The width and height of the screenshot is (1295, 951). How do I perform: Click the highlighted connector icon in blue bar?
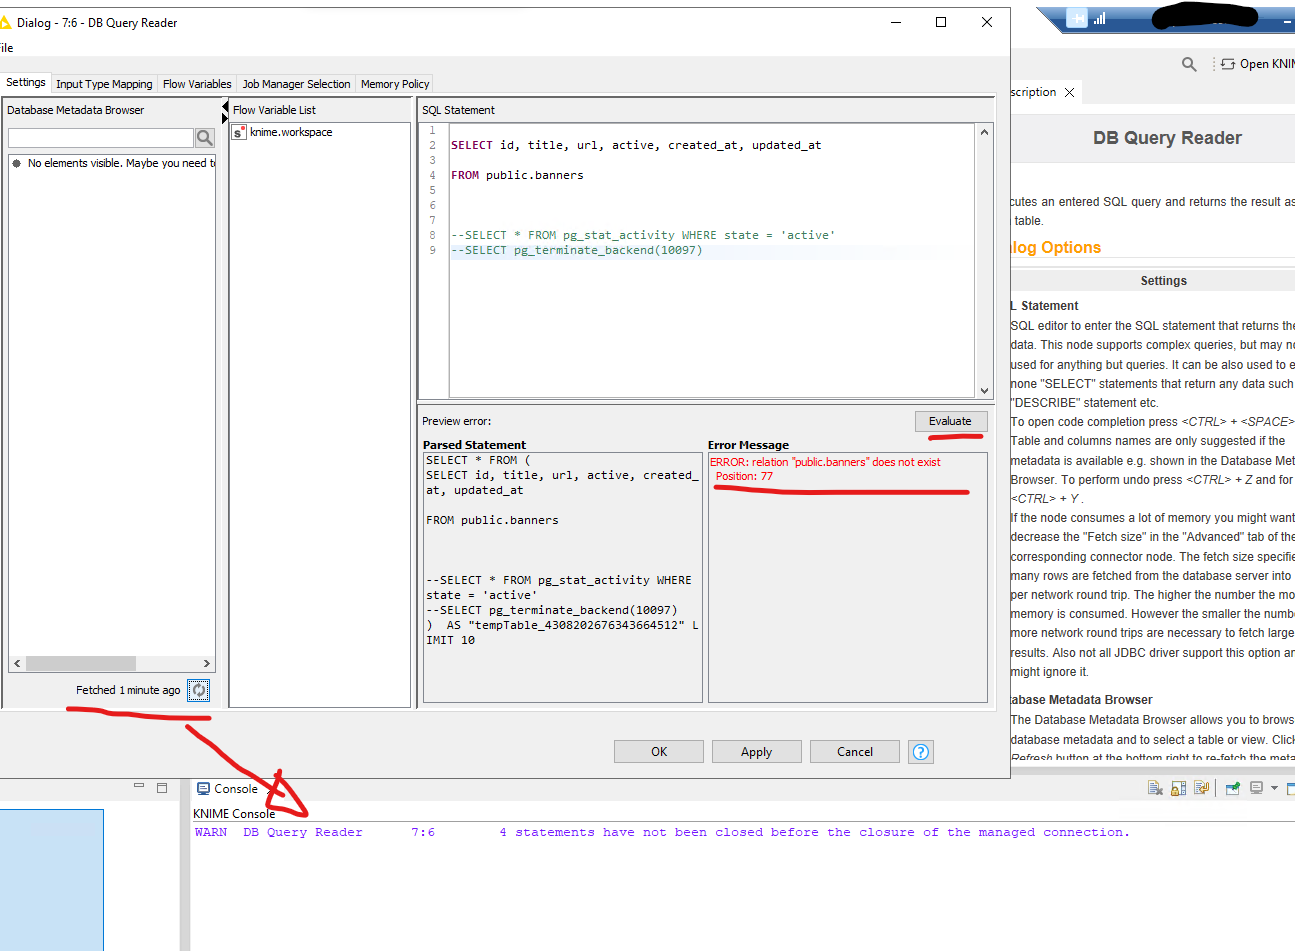[1077, 18]
